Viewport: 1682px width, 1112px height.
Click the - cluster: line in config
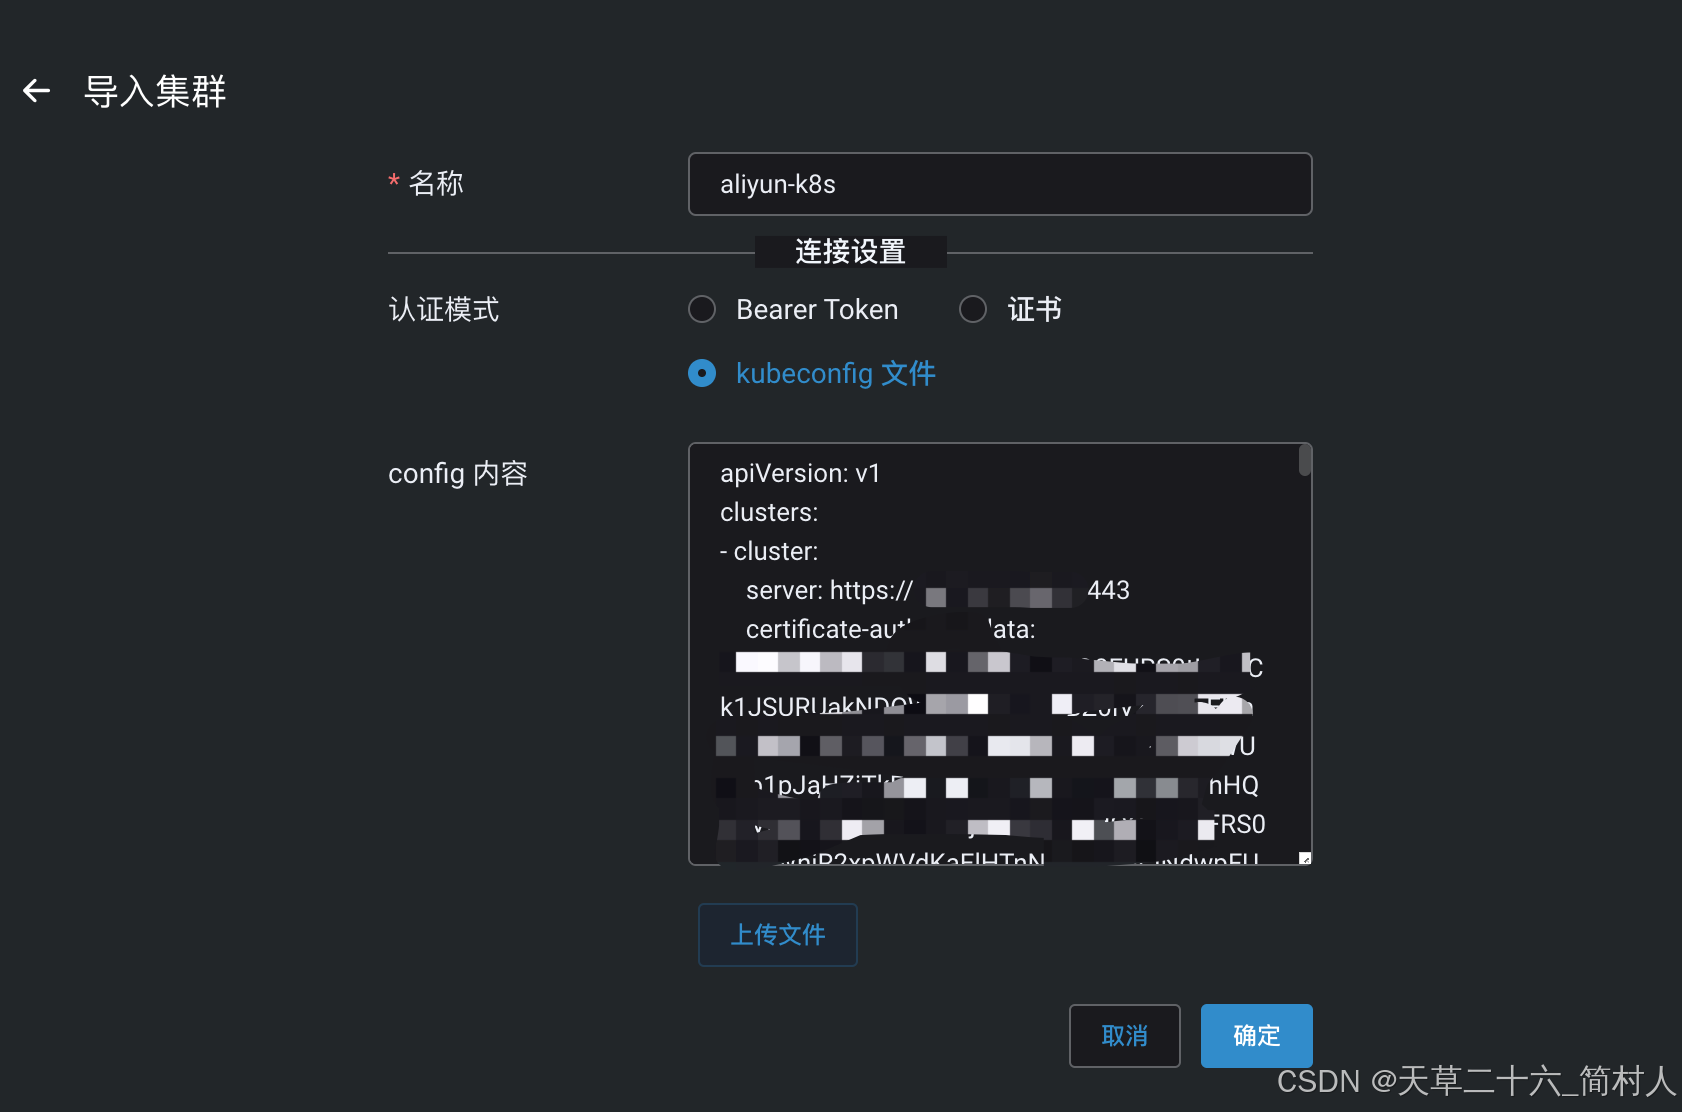(x=769, y=551)
